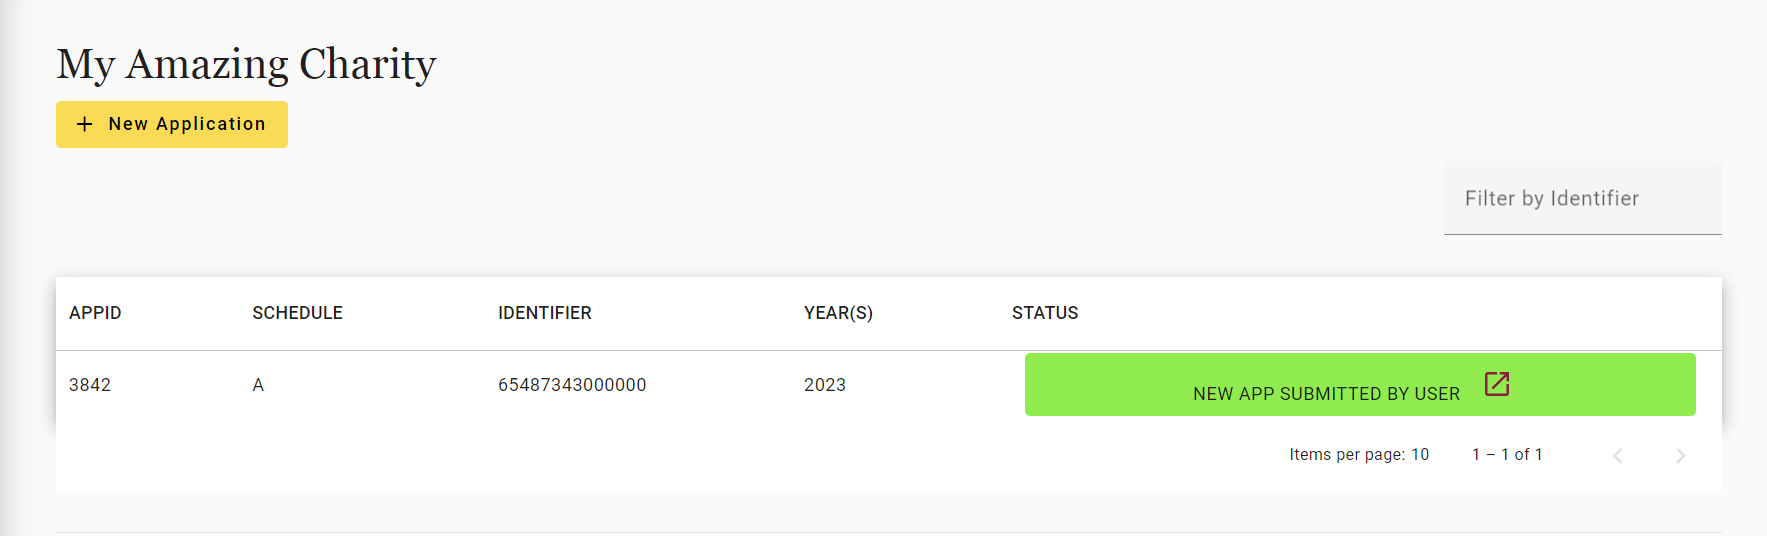Click the Items per page label

click(x=1346, y=455)
